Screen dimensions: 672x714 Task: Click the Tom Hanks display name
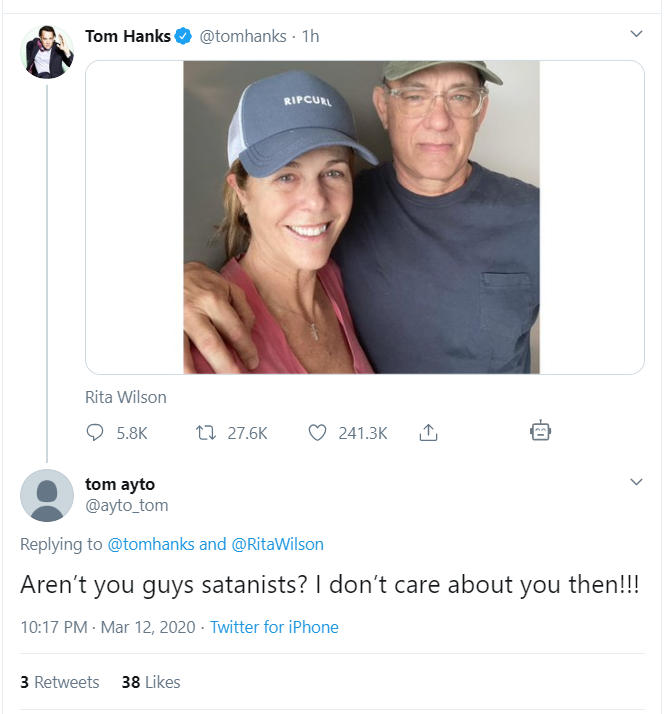pos(127,36)
